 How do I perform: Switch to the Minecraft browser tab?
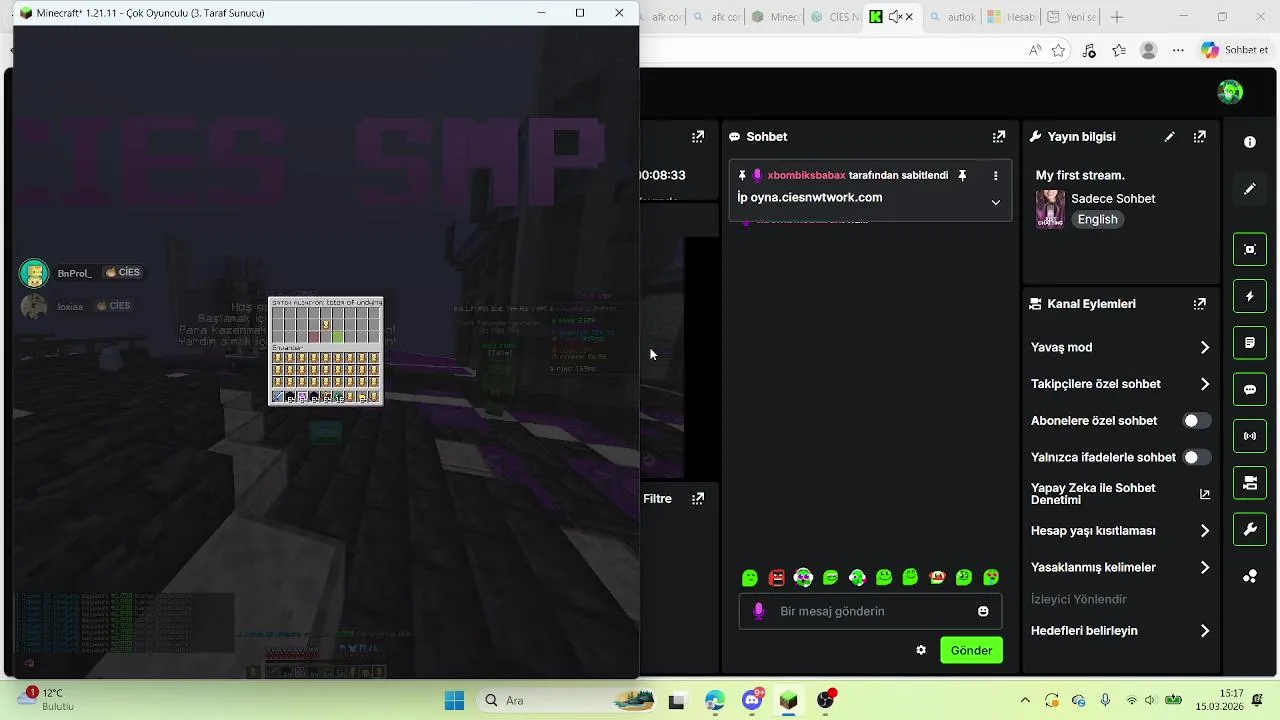pos(775,17)
